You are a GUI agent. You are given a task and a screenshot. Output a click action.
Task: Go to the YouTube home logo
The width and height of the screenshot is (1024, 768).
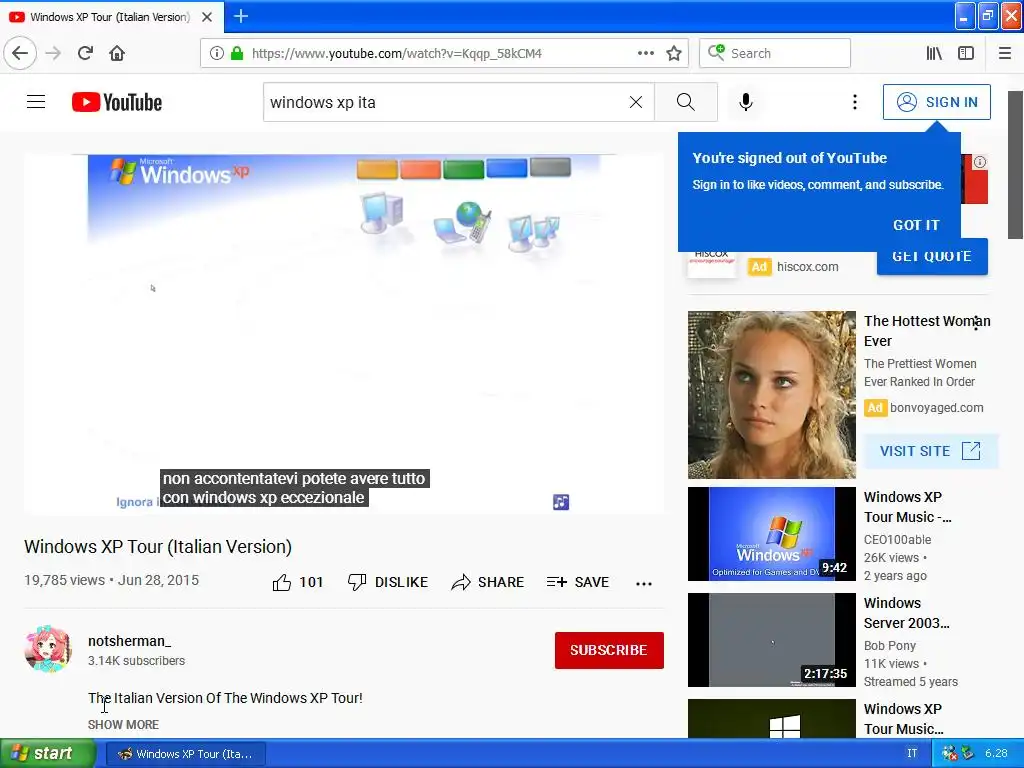point(117,102)
